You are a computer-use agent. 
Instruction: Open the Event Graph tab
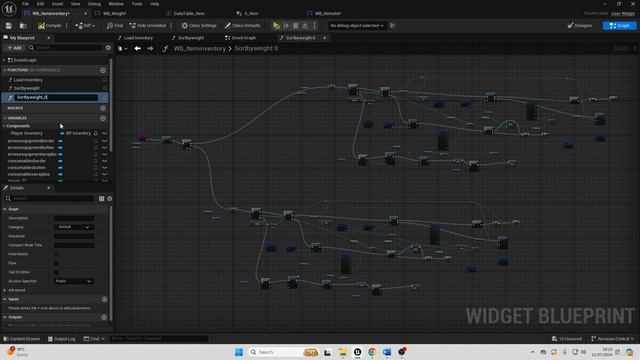pos(243,38)
